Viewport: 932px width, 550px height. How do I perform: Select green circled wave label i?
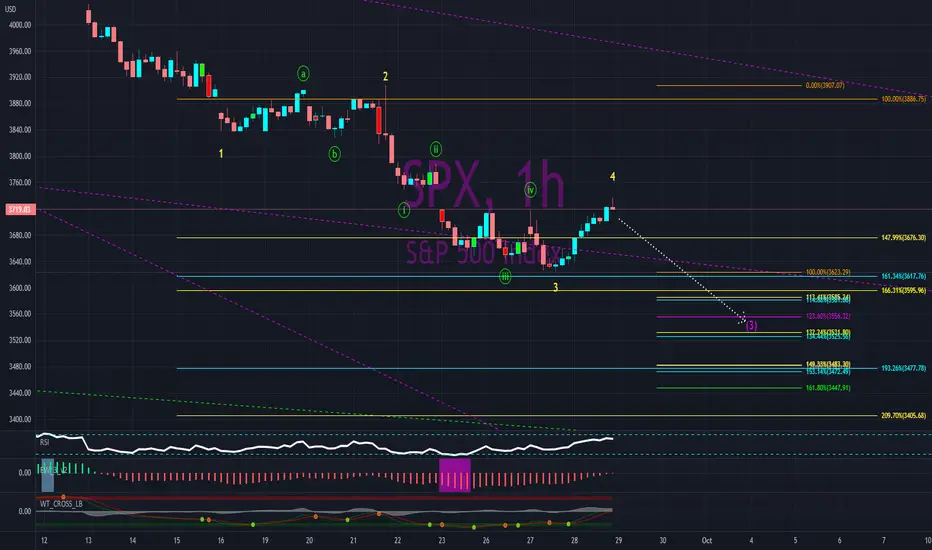(404, 210)
